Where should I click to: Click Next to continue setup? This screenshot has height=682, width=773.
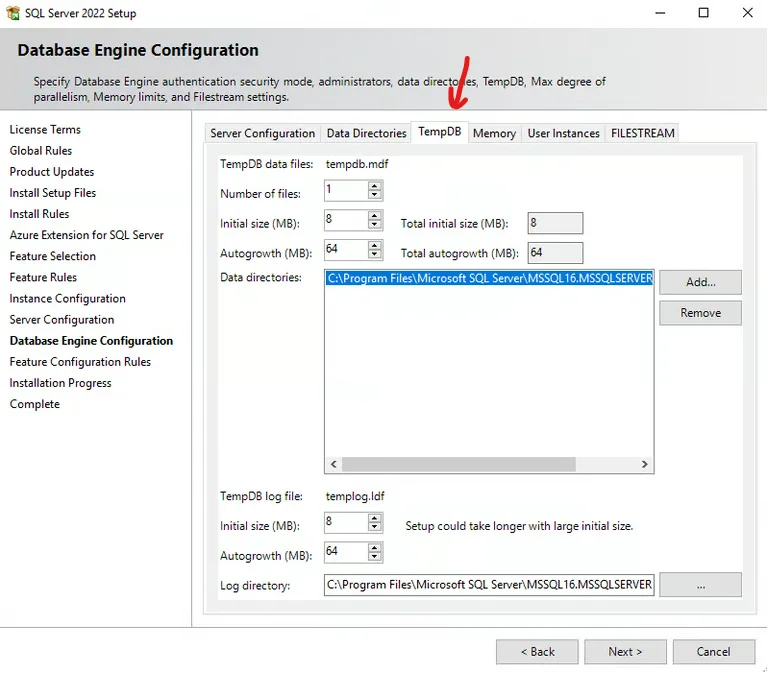click(625, 651)
